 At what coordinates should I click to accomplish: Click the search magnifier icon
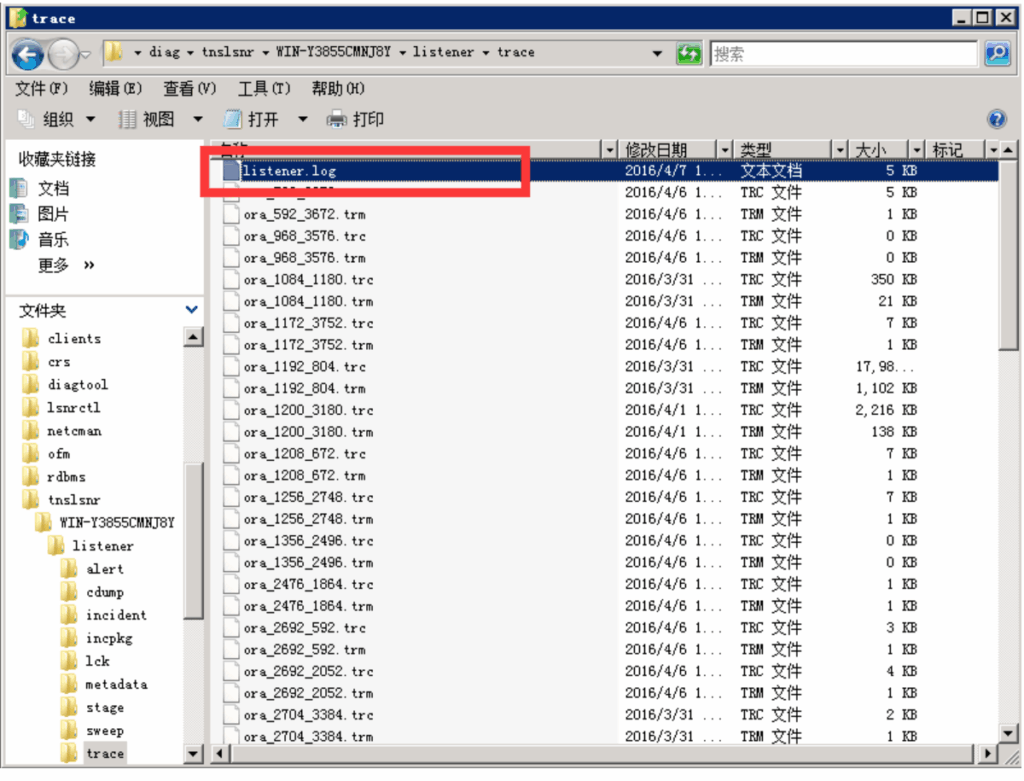coord(997,54)
